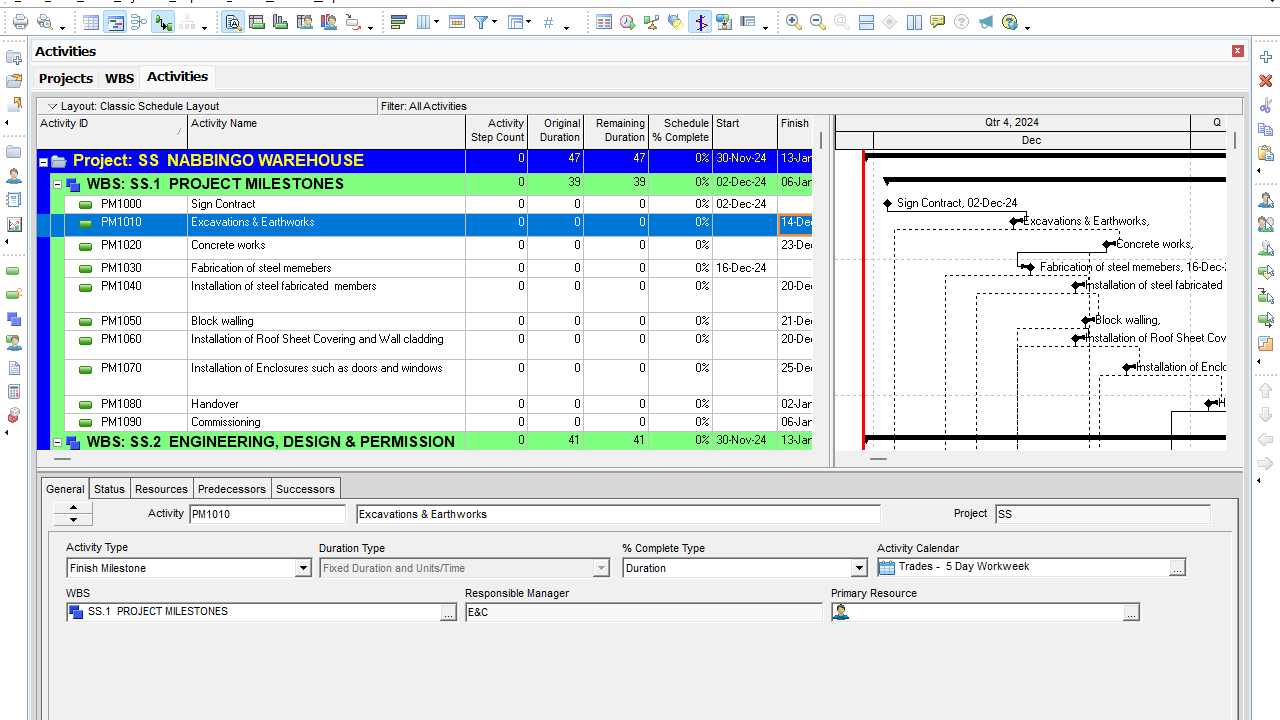Select the Resource Usage Profile icon

coord(329,21)
